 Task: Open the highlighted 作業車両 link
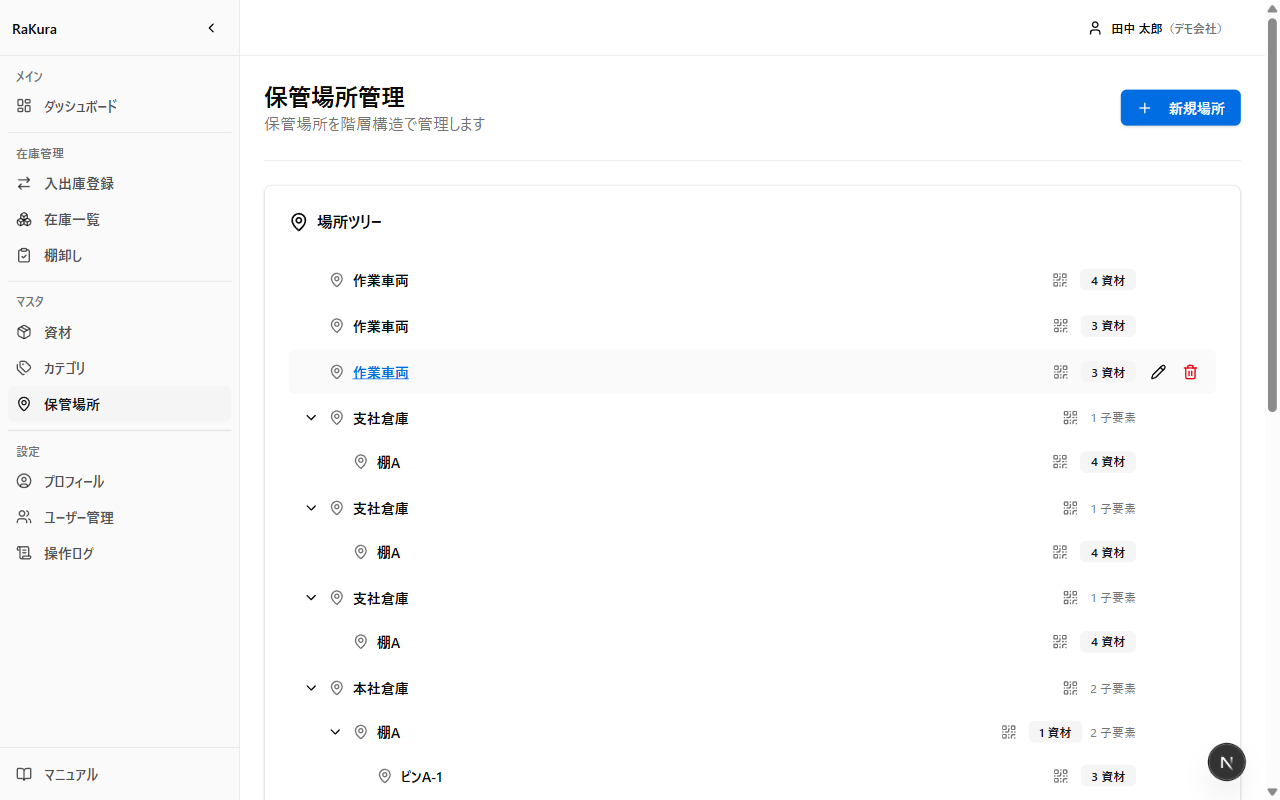pyautogui.click(x=381, y=372)
